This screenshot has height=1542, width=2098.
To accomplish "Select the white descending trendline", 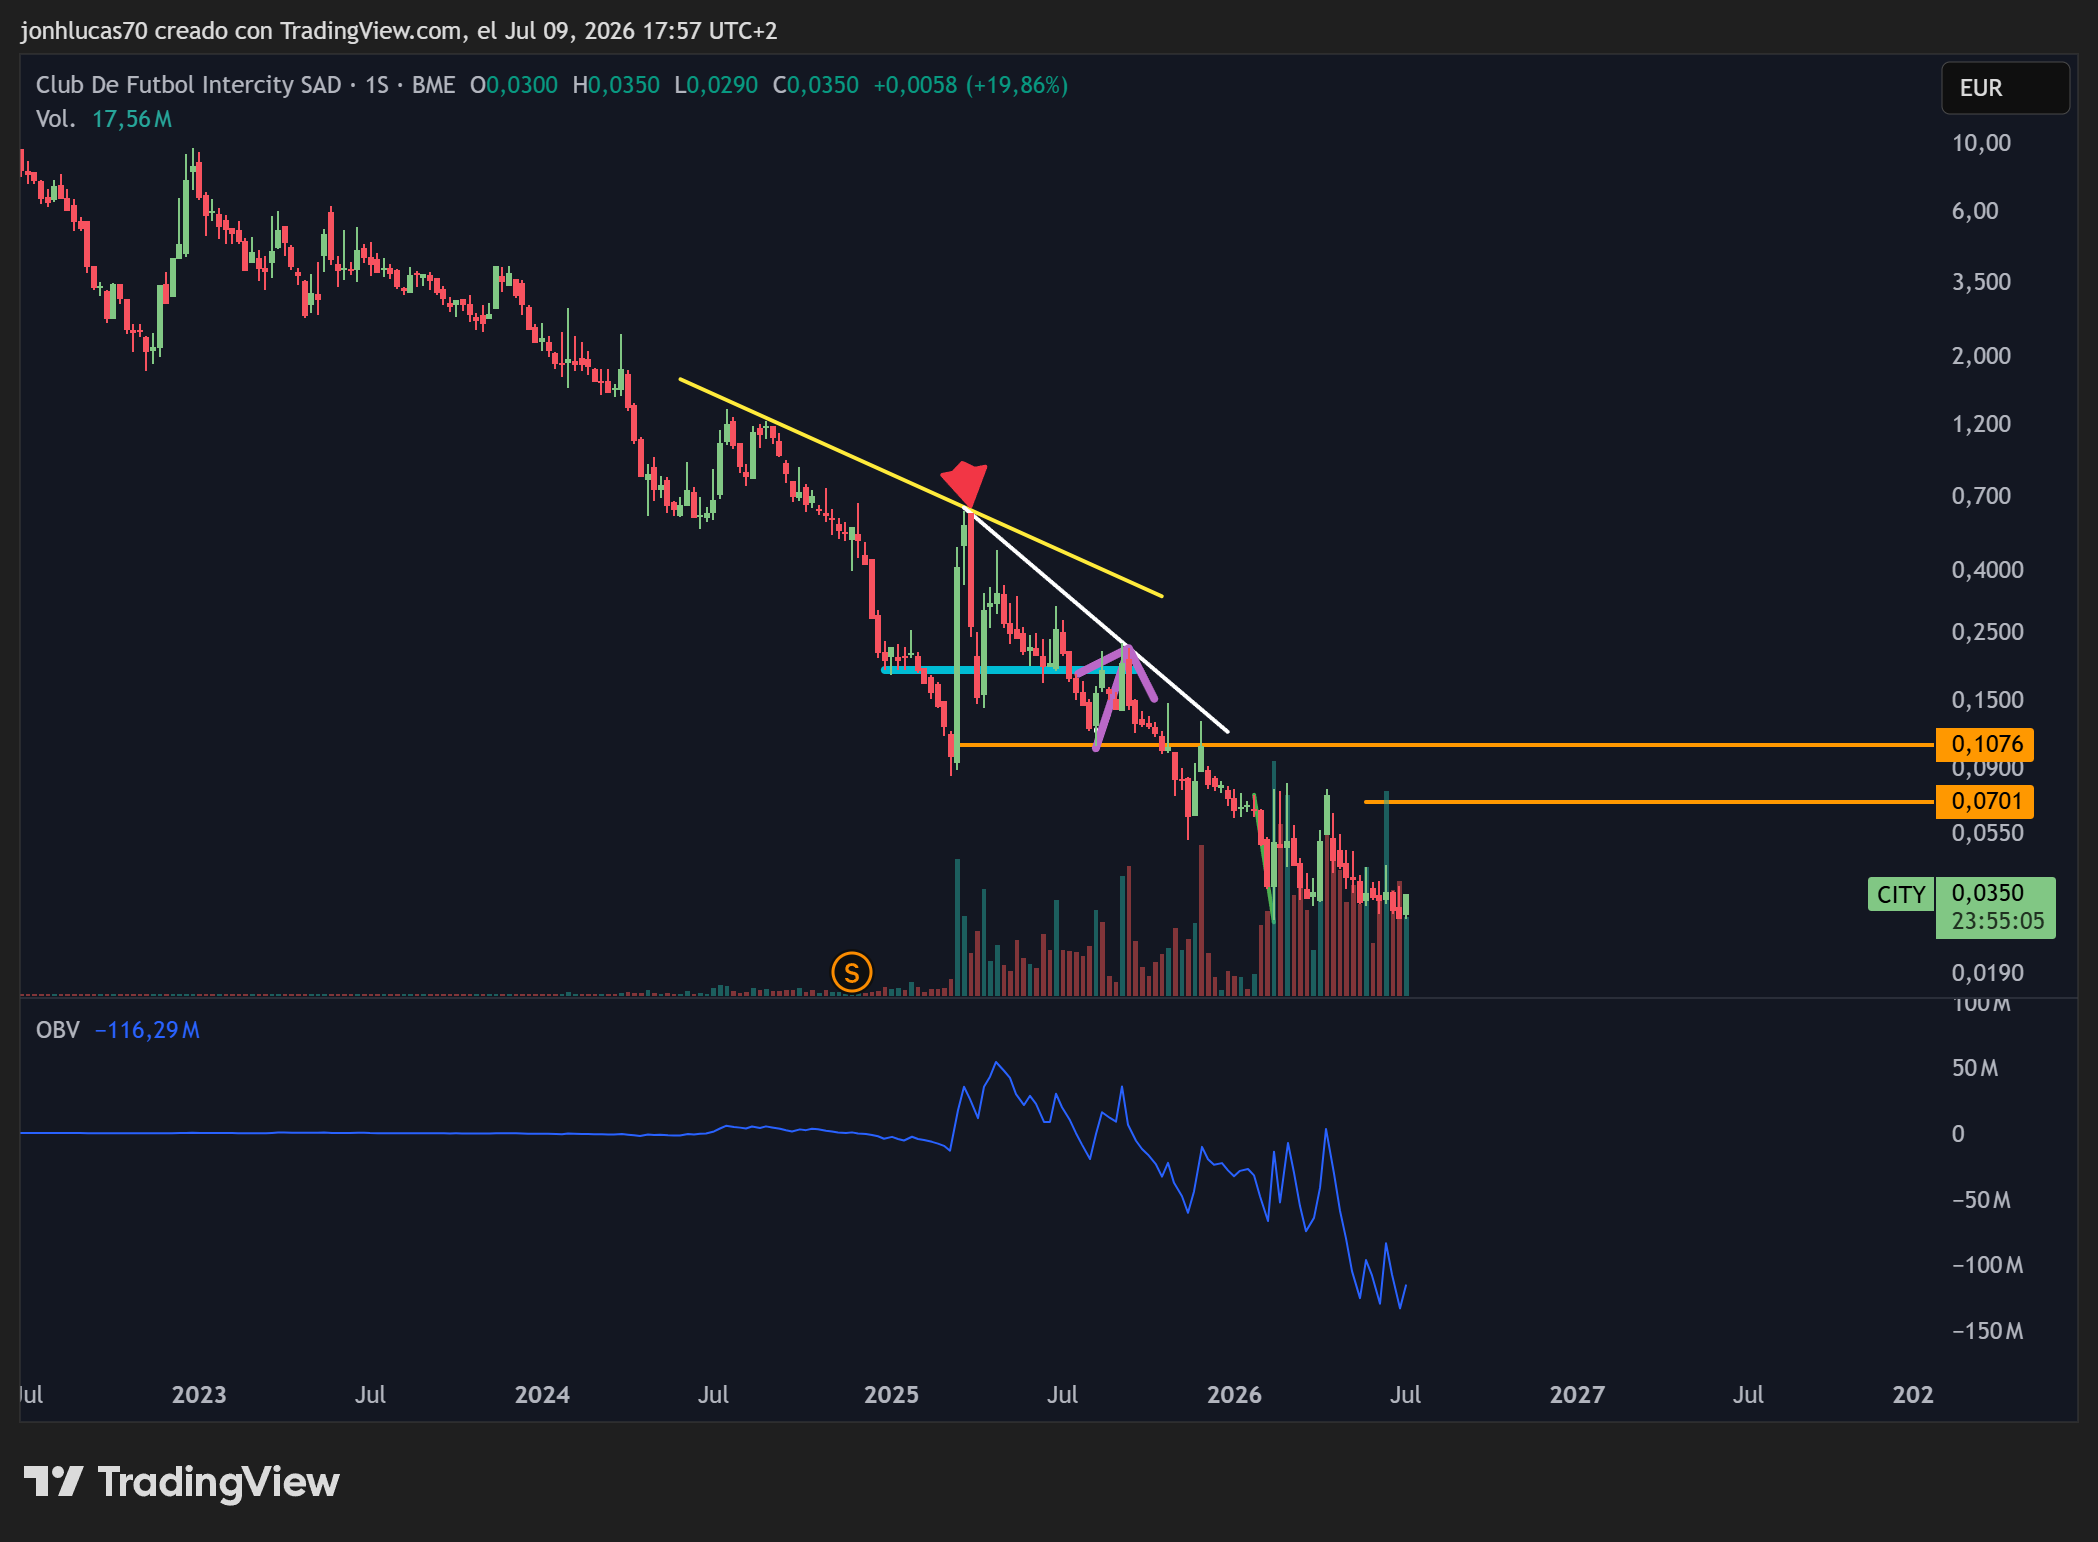I will click(1098, 622).
